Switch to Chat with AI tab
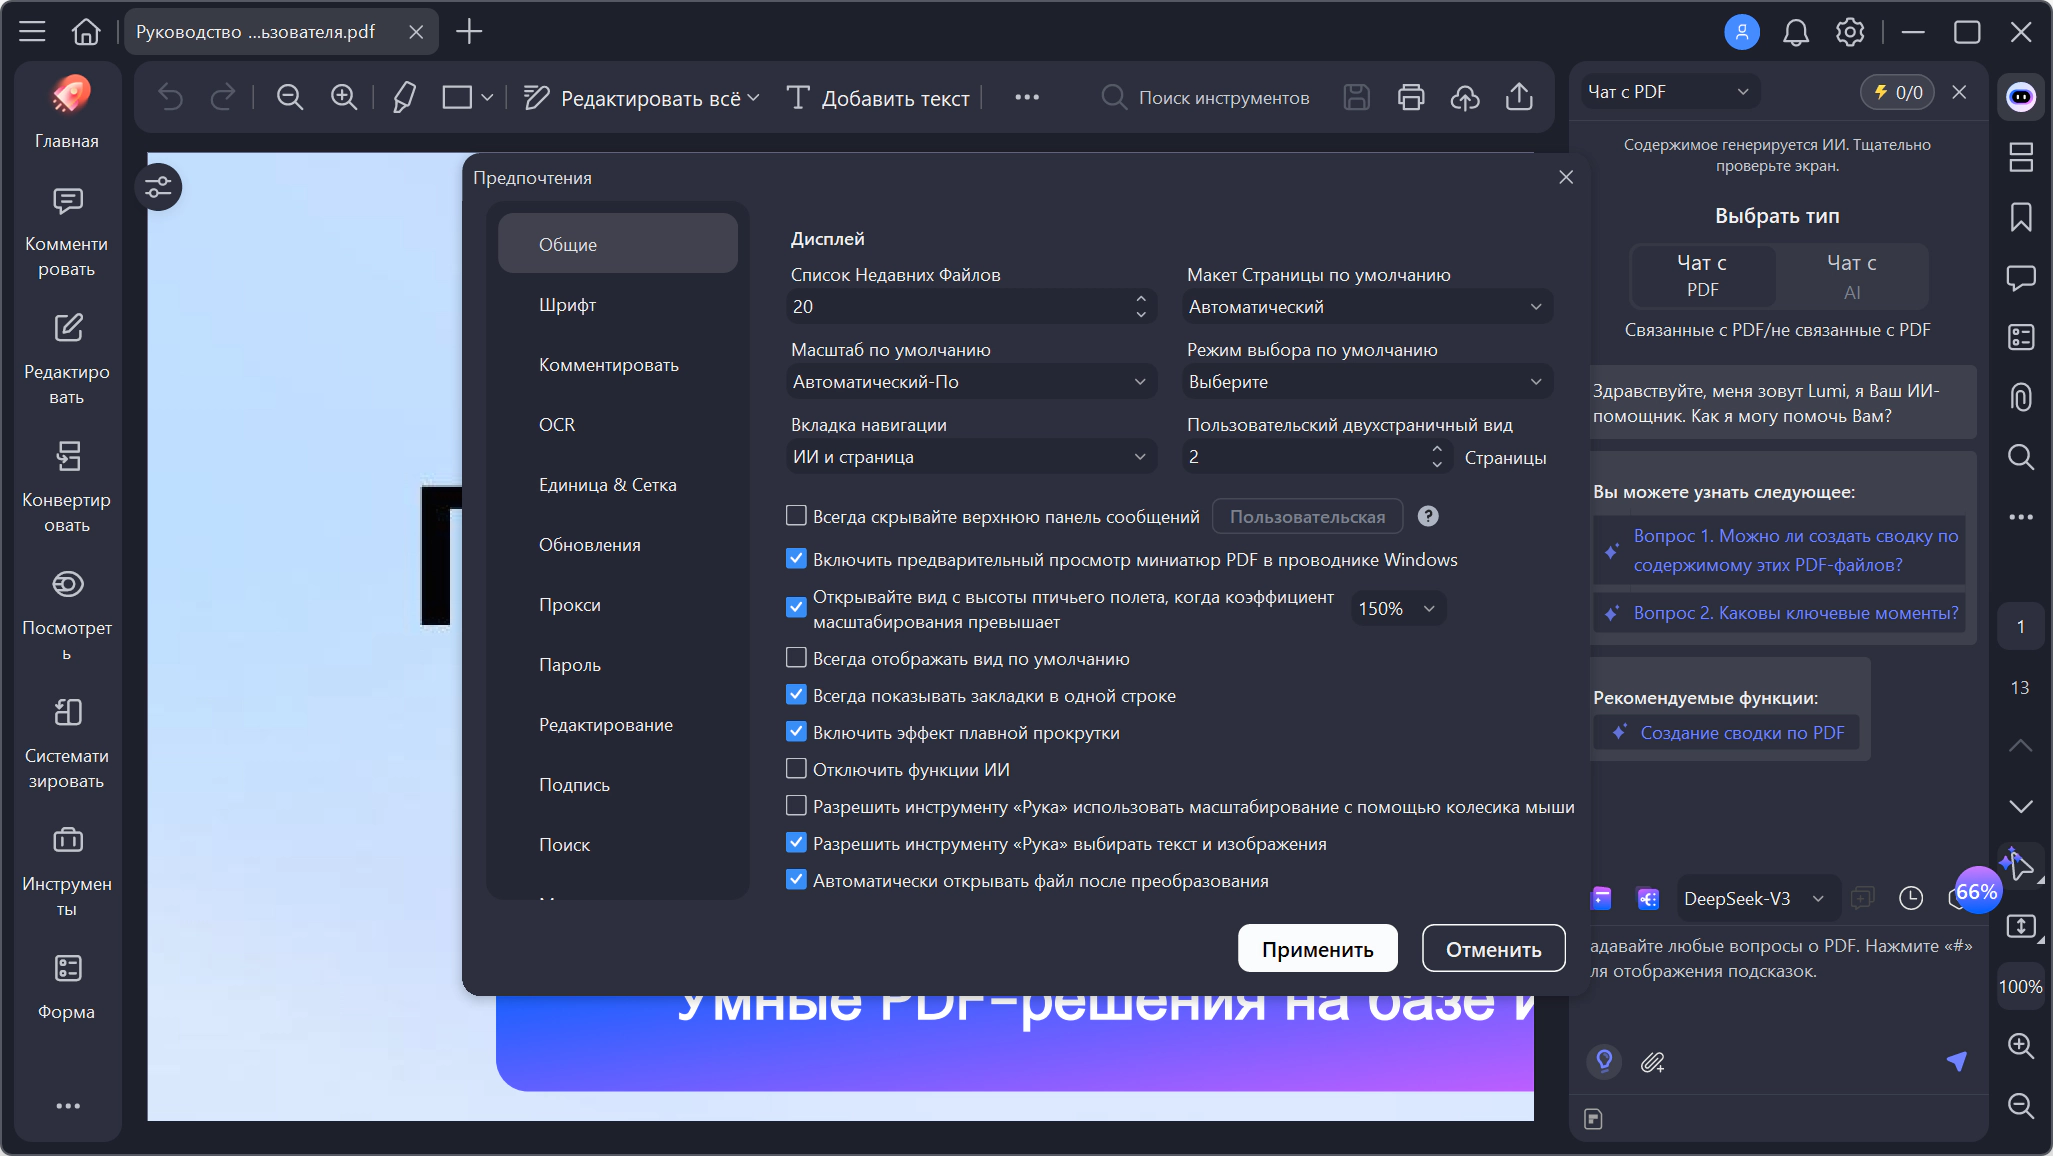The image size is (2053, 1156). point(1851,276)
